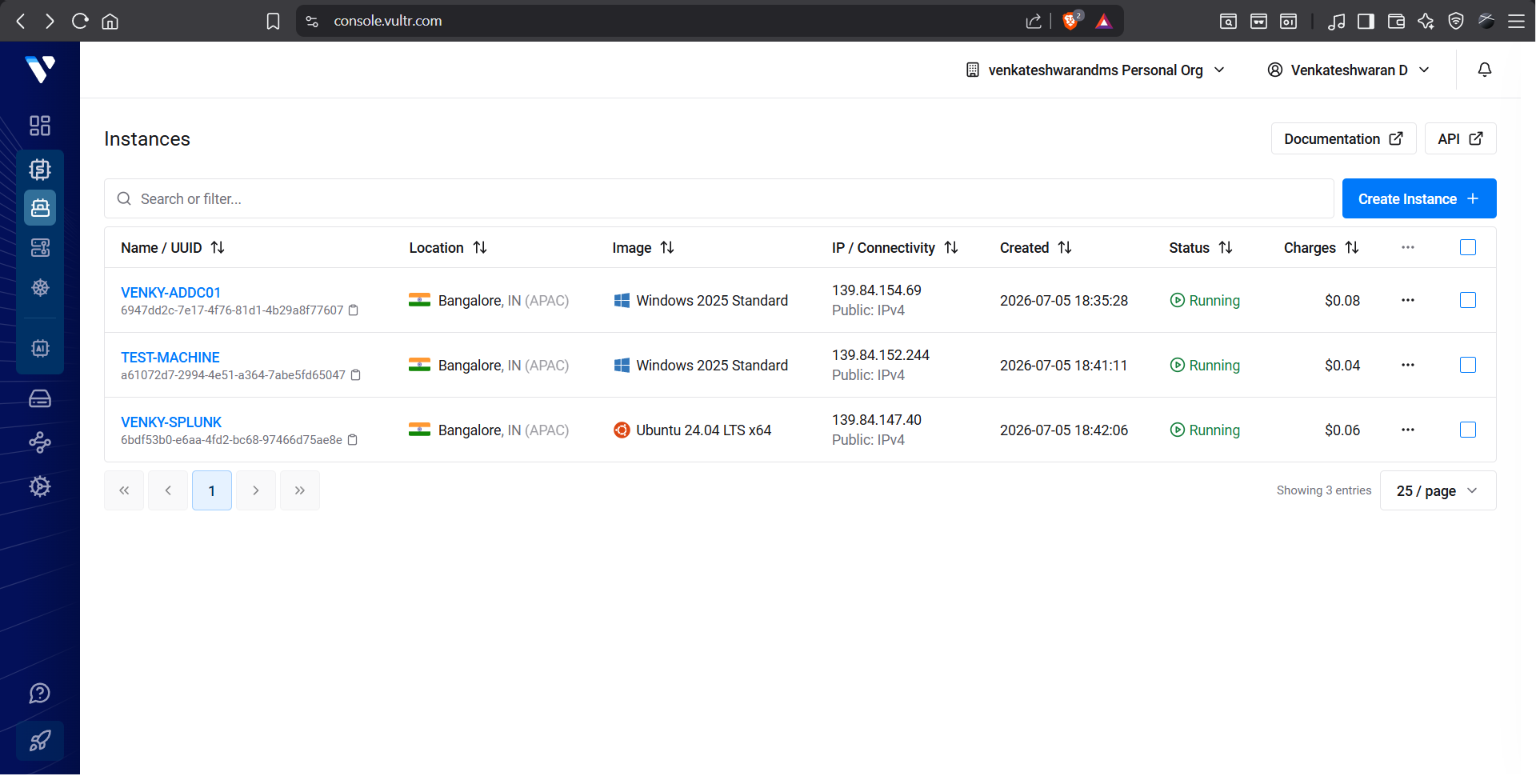Click browser back arrow
This screenshot has height=775, width=1536.
click(20, 21)
